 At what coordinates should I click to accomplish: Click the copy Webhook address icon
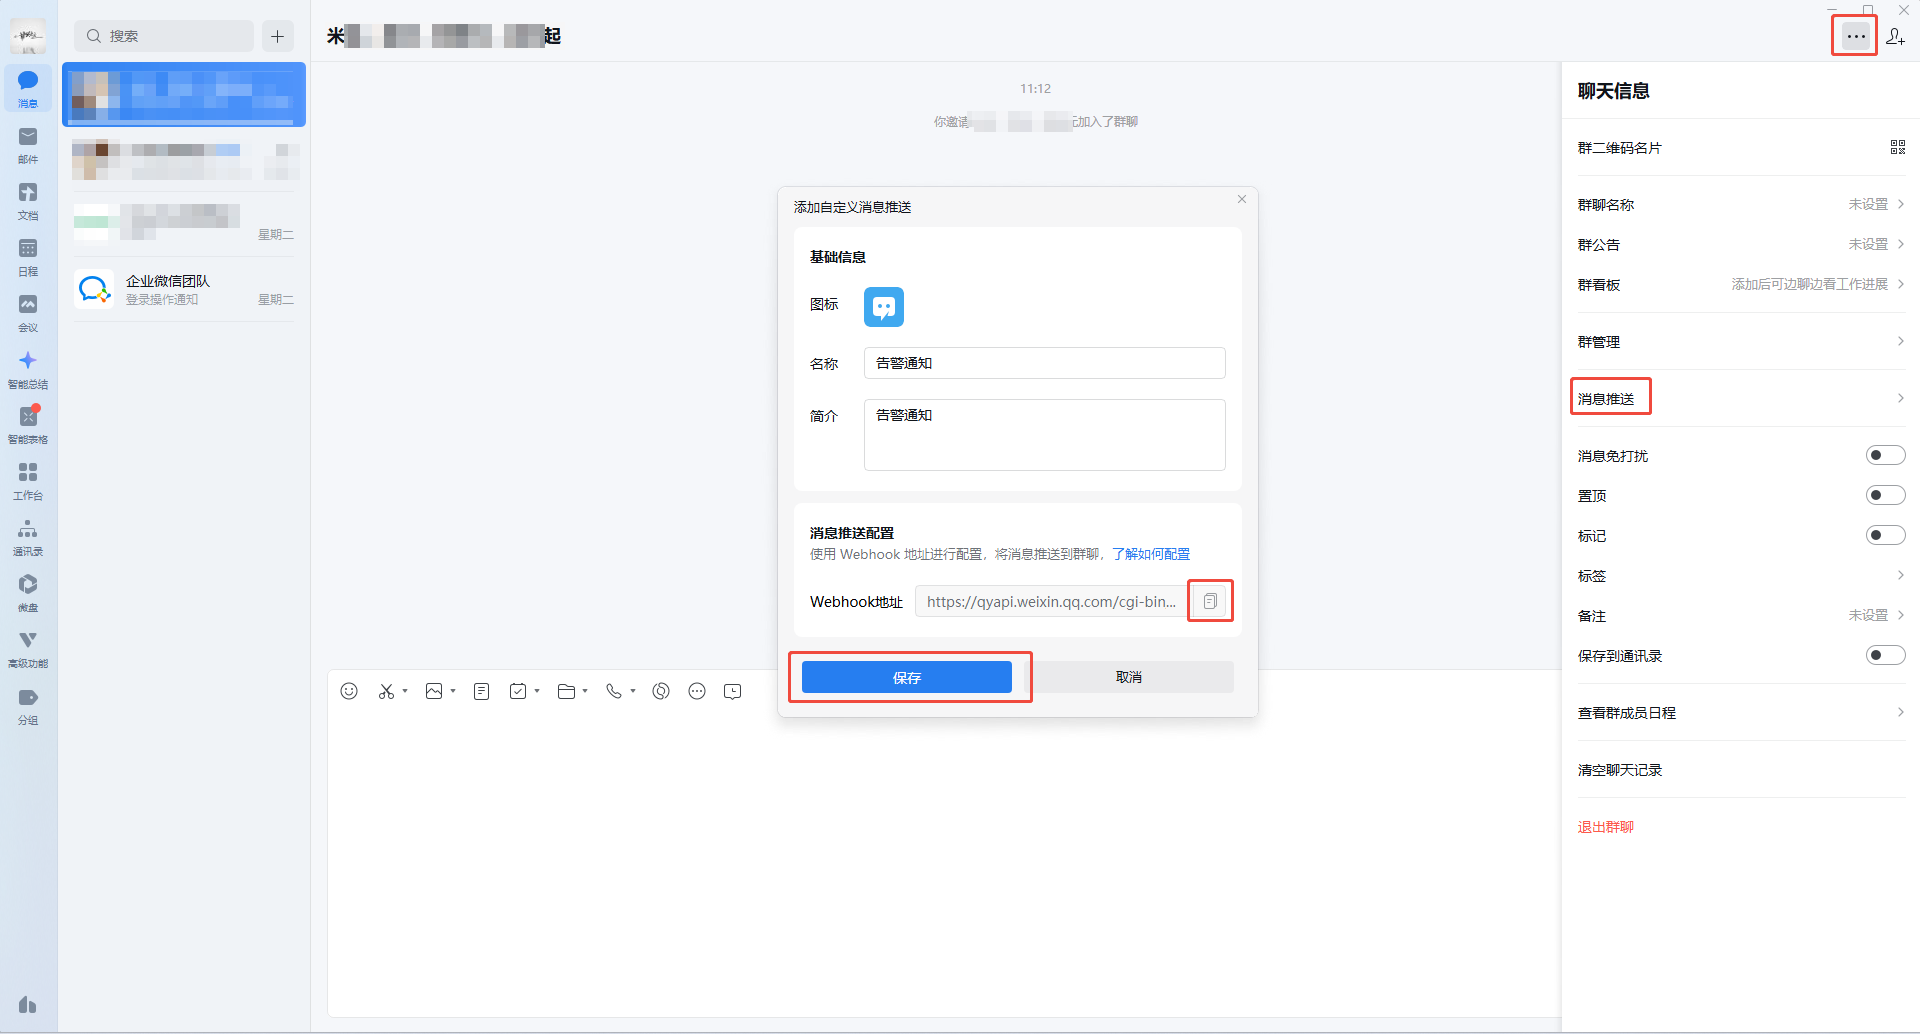1210,601
